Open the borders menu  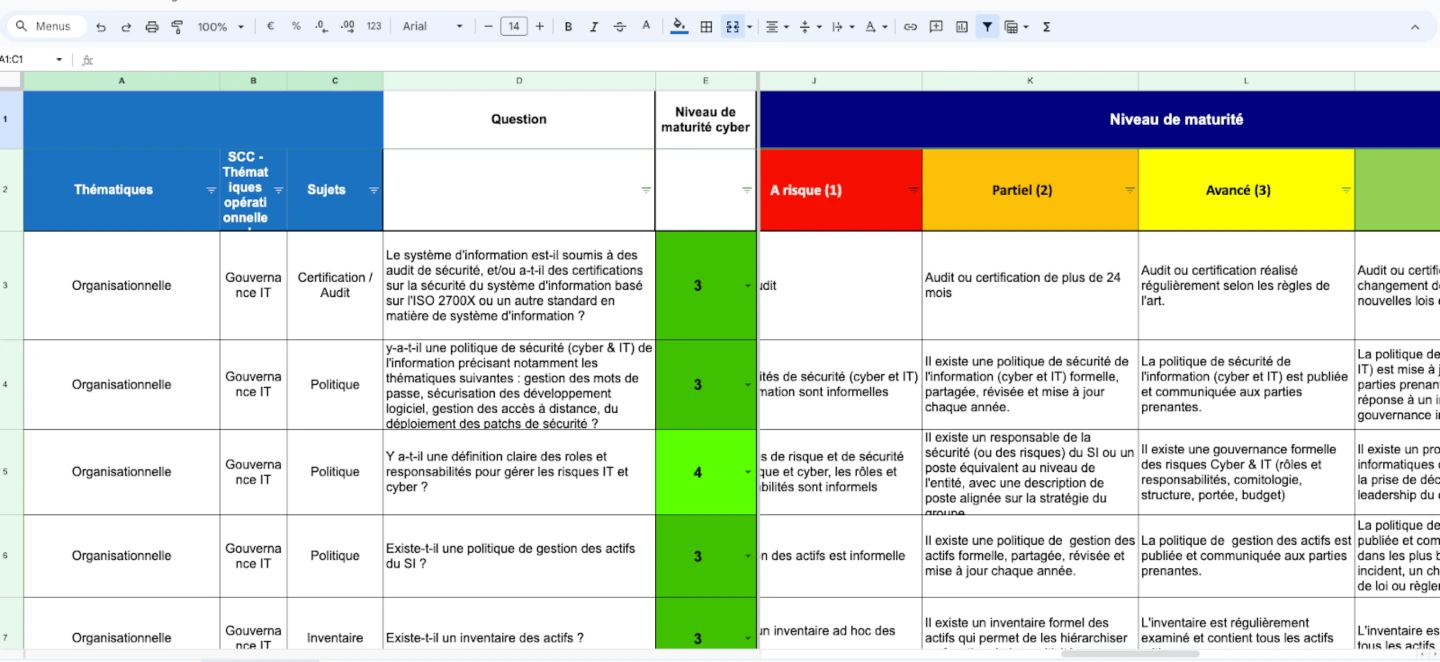[x=706, y=27]
